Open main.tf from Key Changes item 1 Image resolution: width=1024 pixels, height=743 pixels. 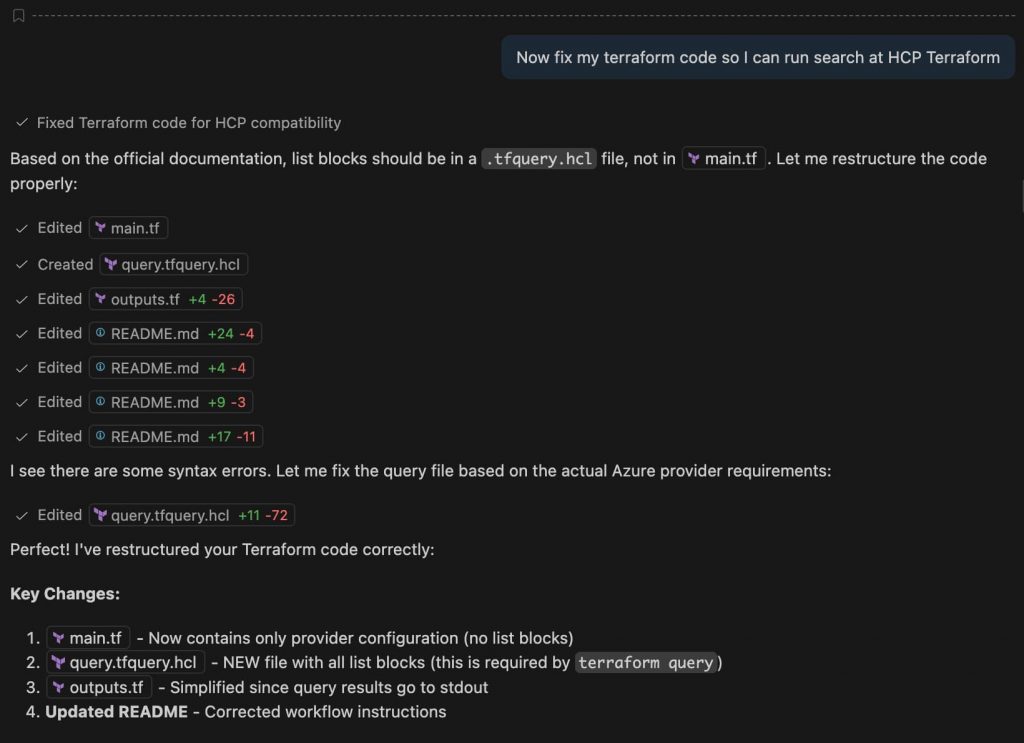click(90, 638)
